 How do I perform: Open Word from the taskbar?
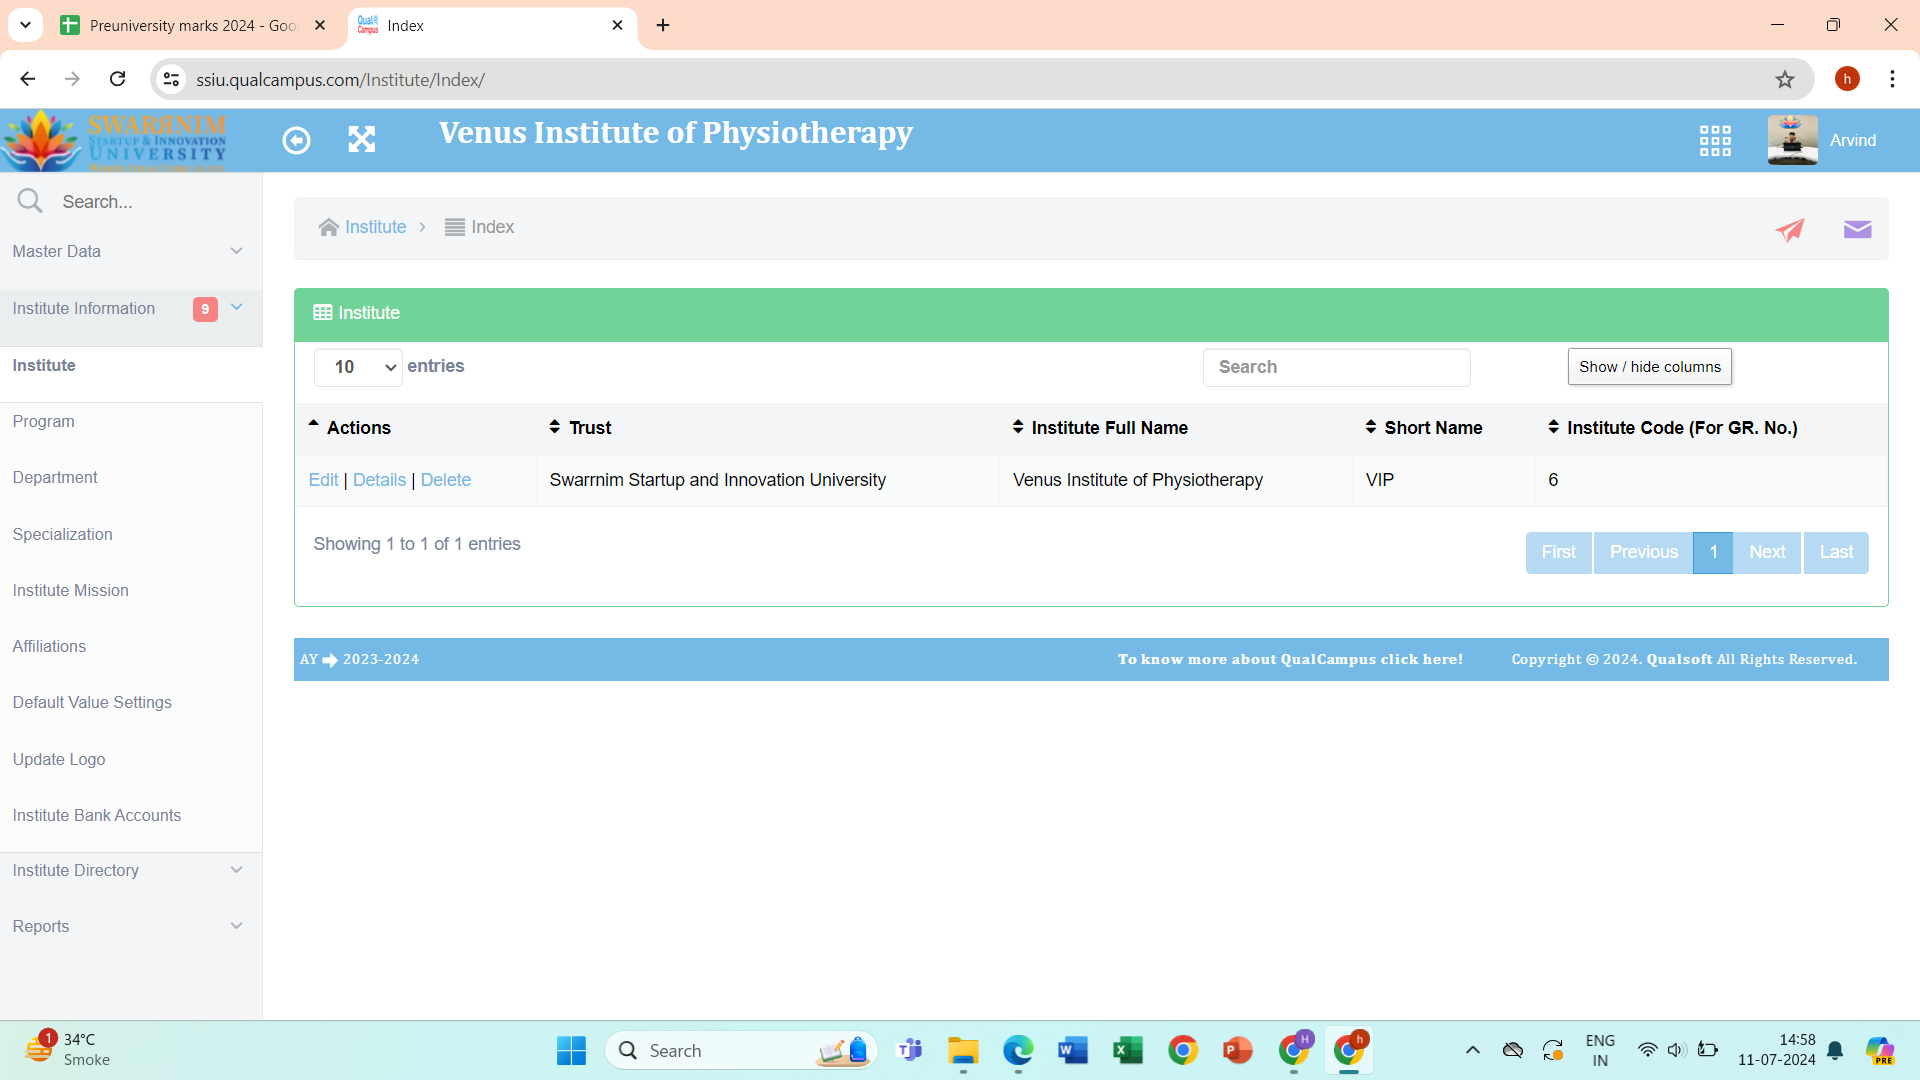coord(1072,1050)
